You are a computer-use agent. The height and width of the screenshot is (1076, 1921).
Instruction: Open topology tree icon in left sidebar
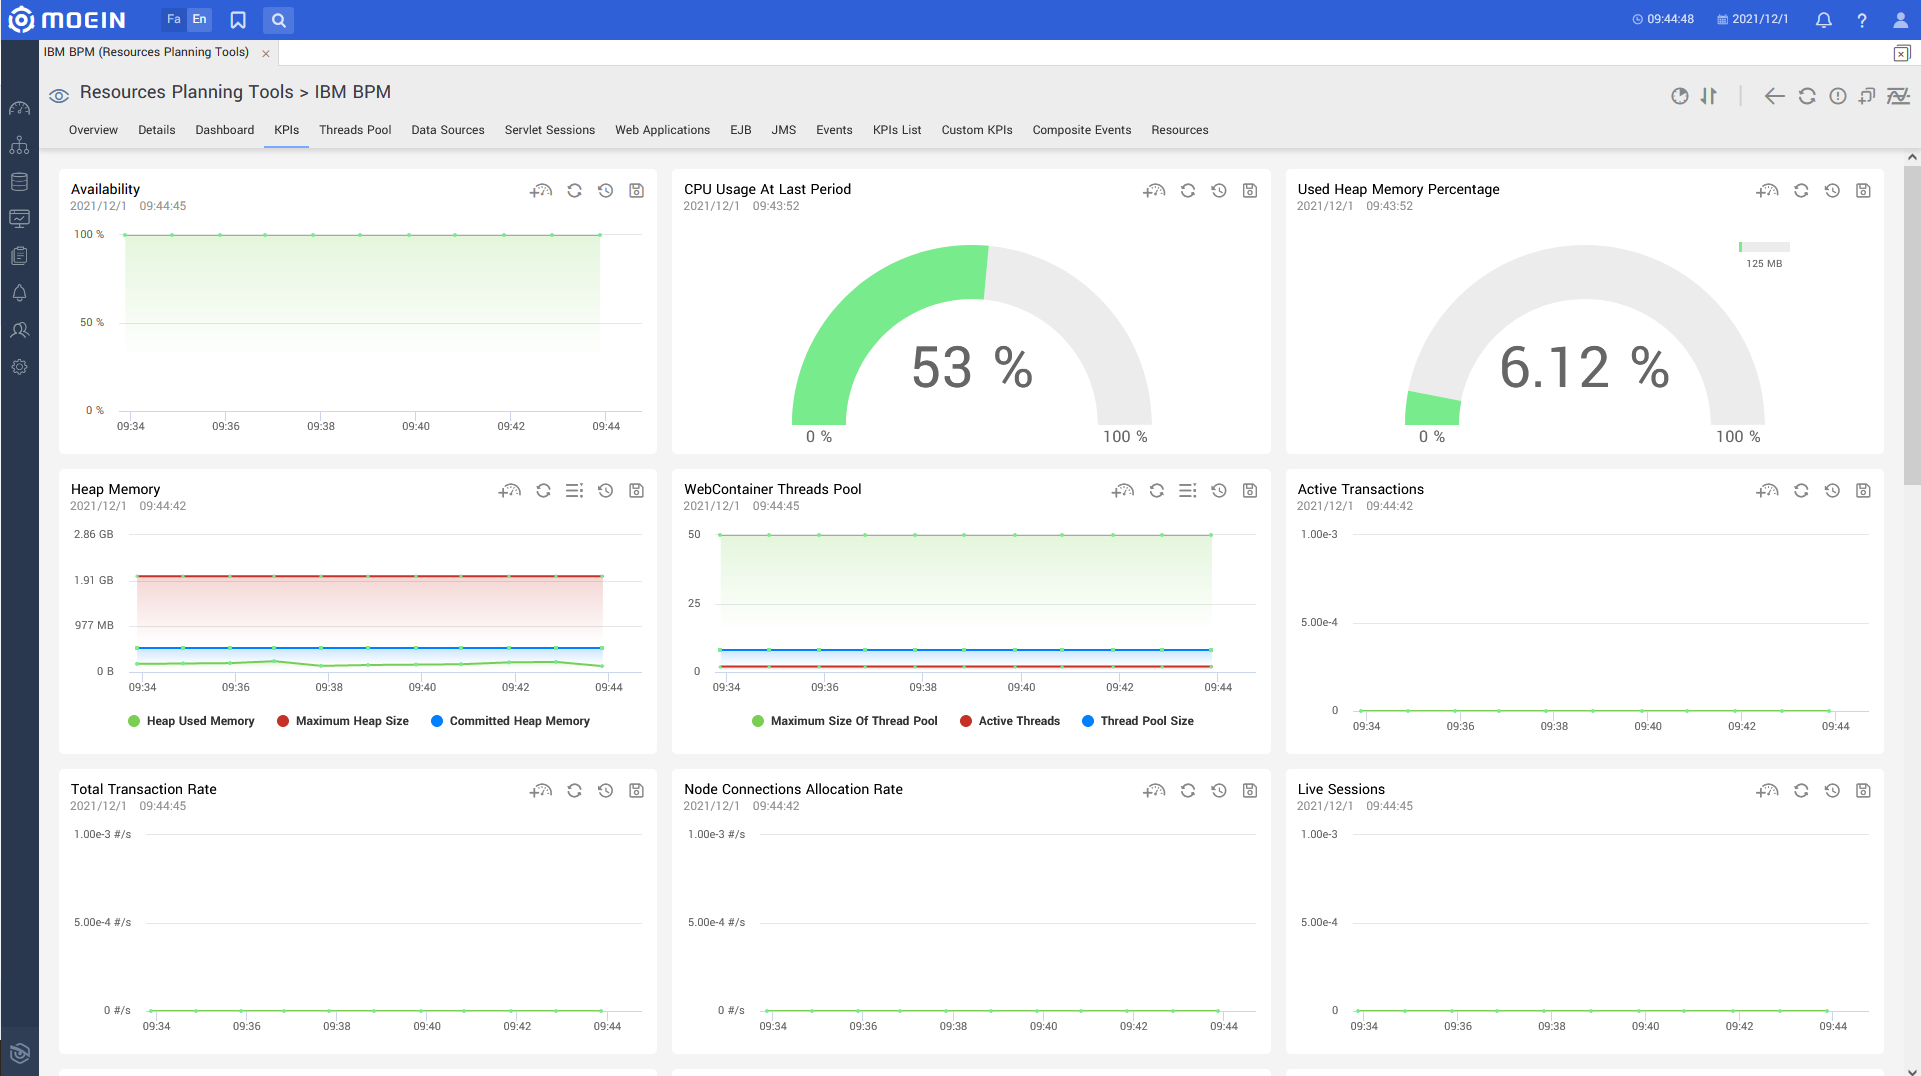(19, 145)
